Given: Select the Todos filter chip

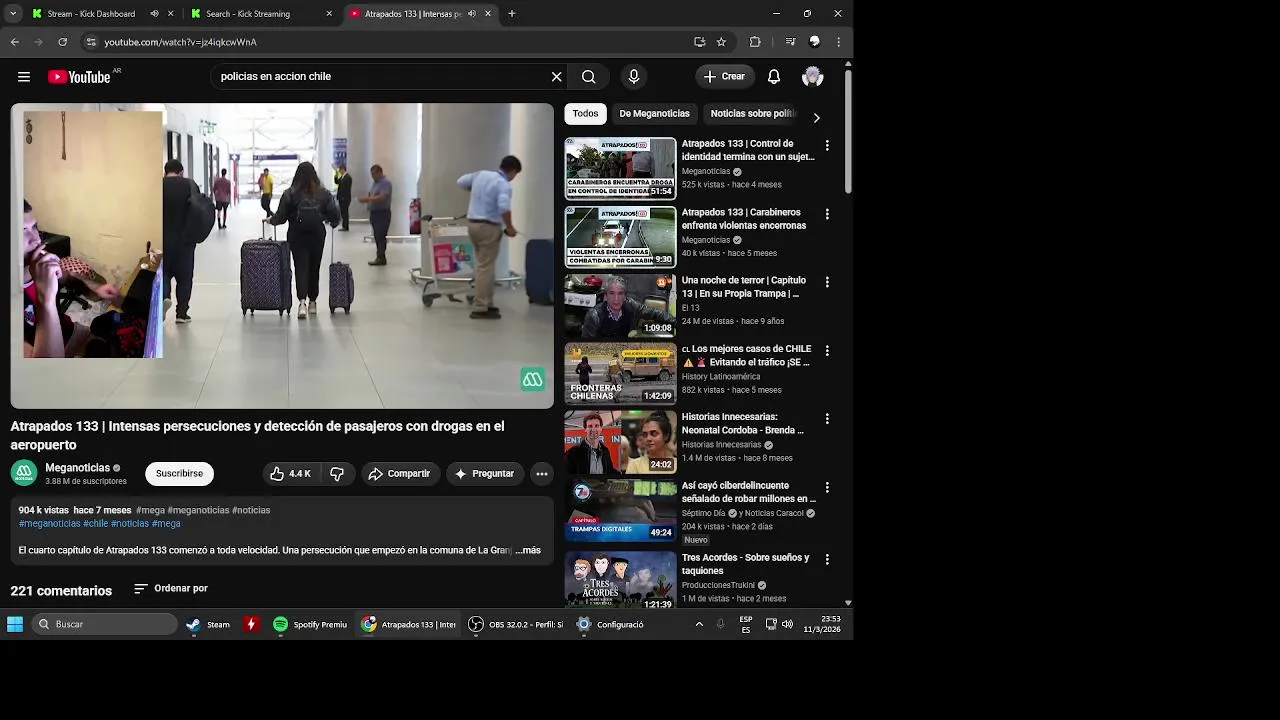Looking at the screenshot, I should [586, 114].
